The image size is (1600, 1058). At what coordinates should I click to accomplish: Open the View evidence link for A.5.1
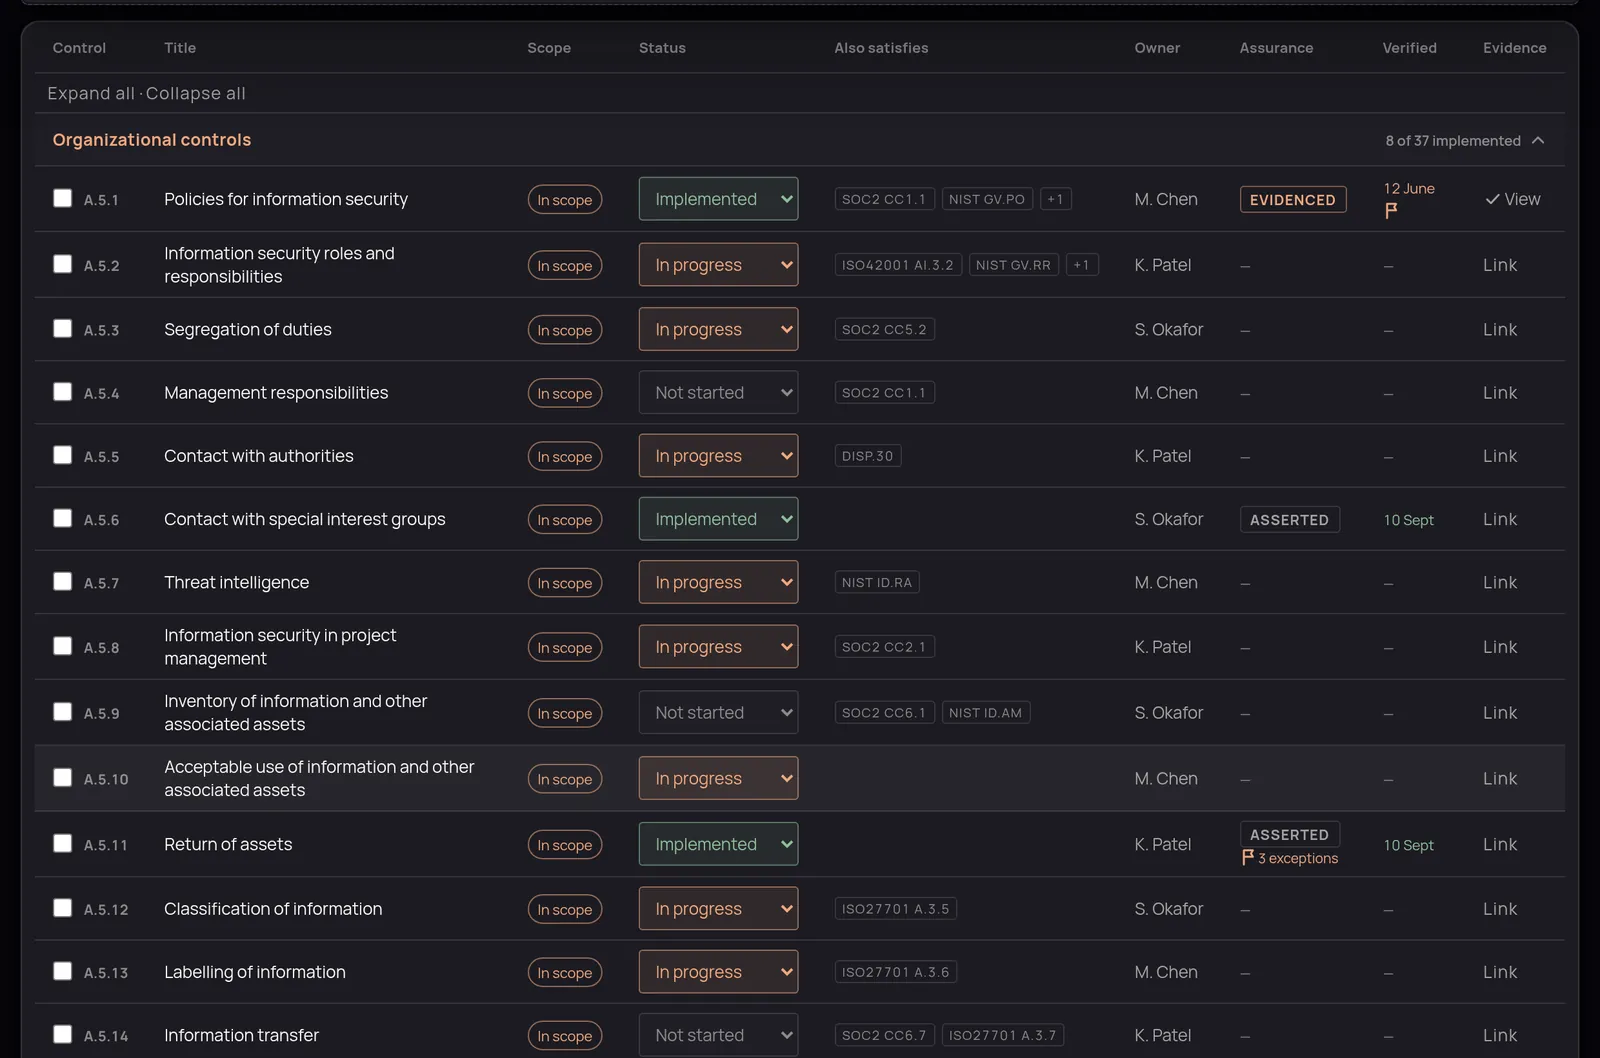click(1513, 199)
